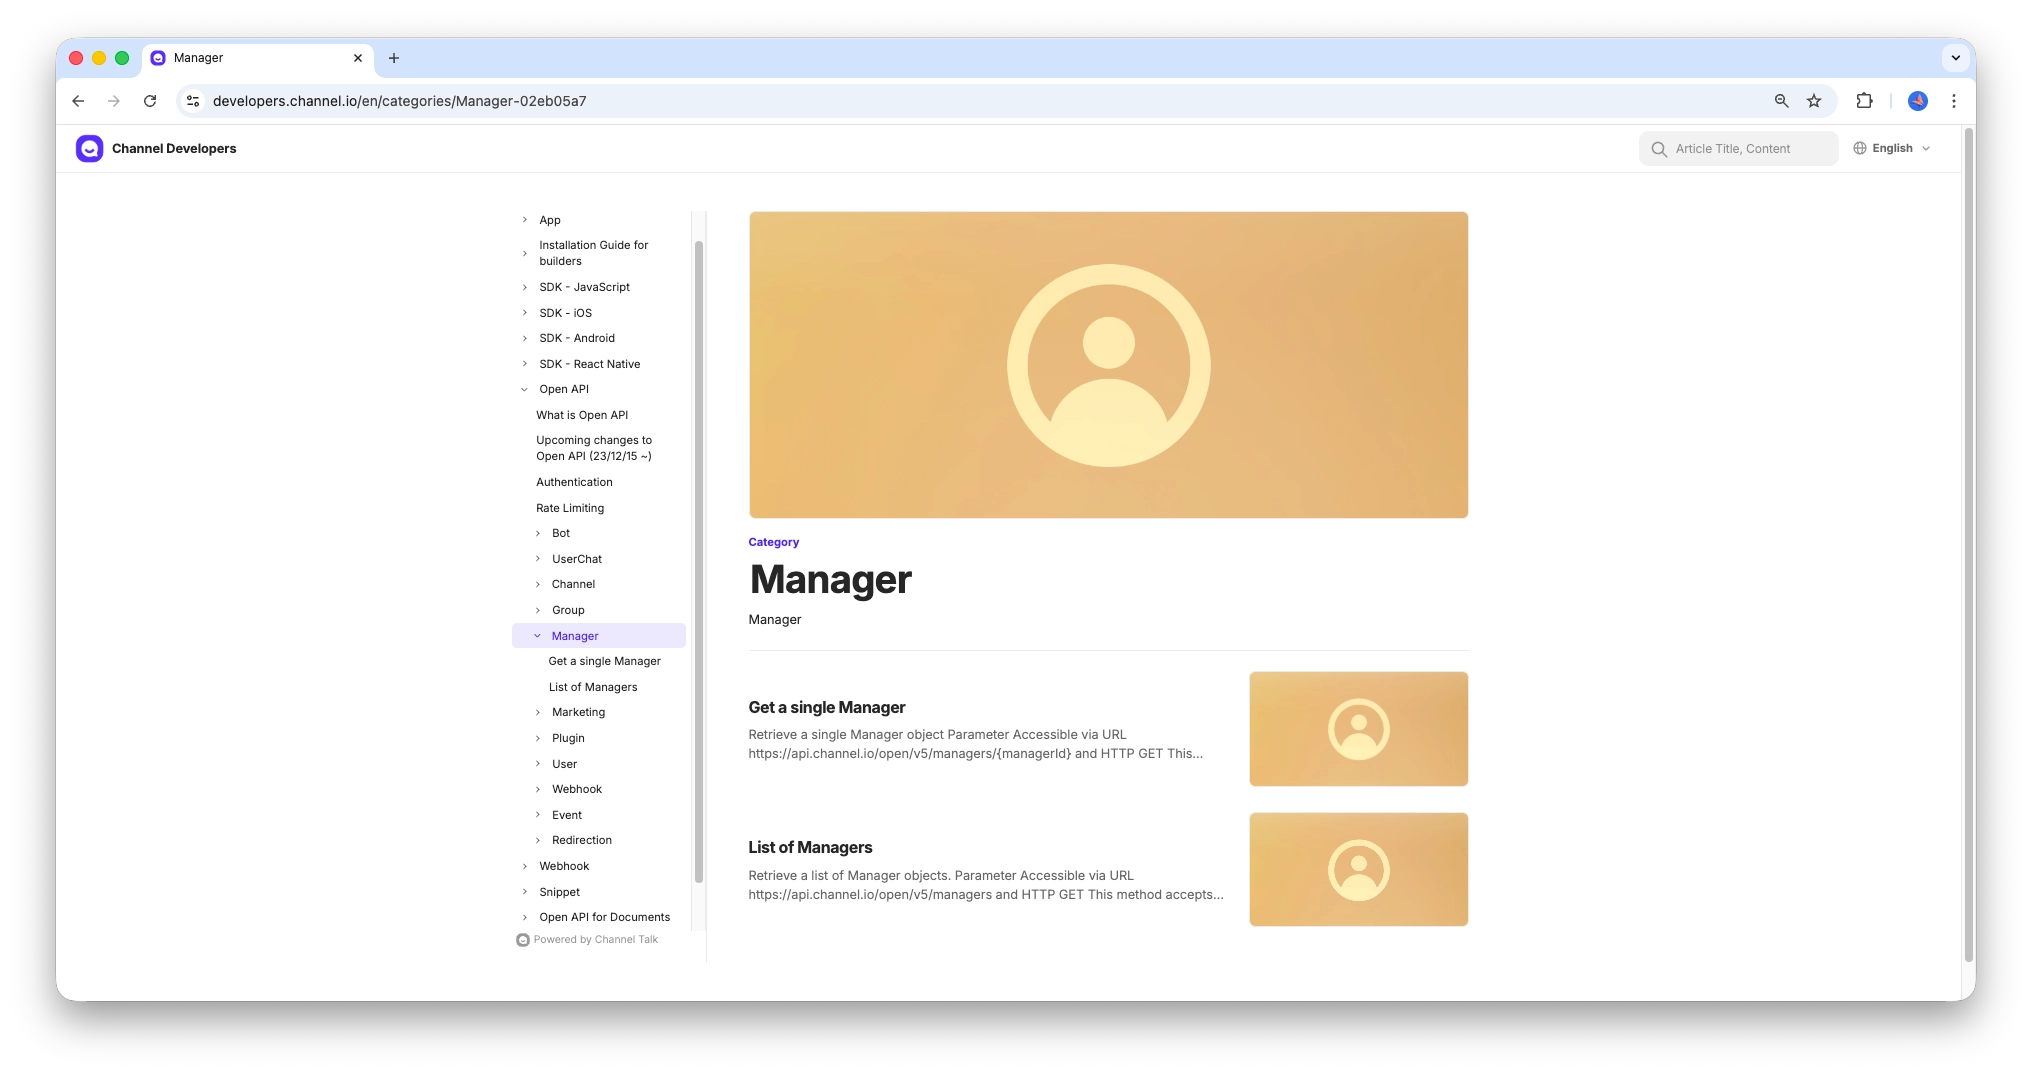Click the Powered by Channel Talk link
The height and width of the screenshot is (1075, 2032).
pos(587,940)
